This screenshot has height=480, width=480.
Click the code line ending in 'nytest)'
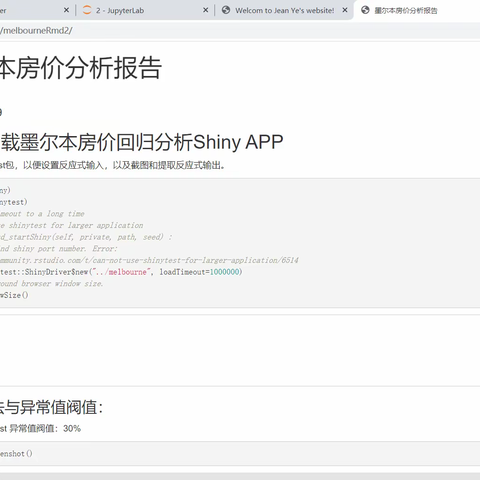point(14,202)
